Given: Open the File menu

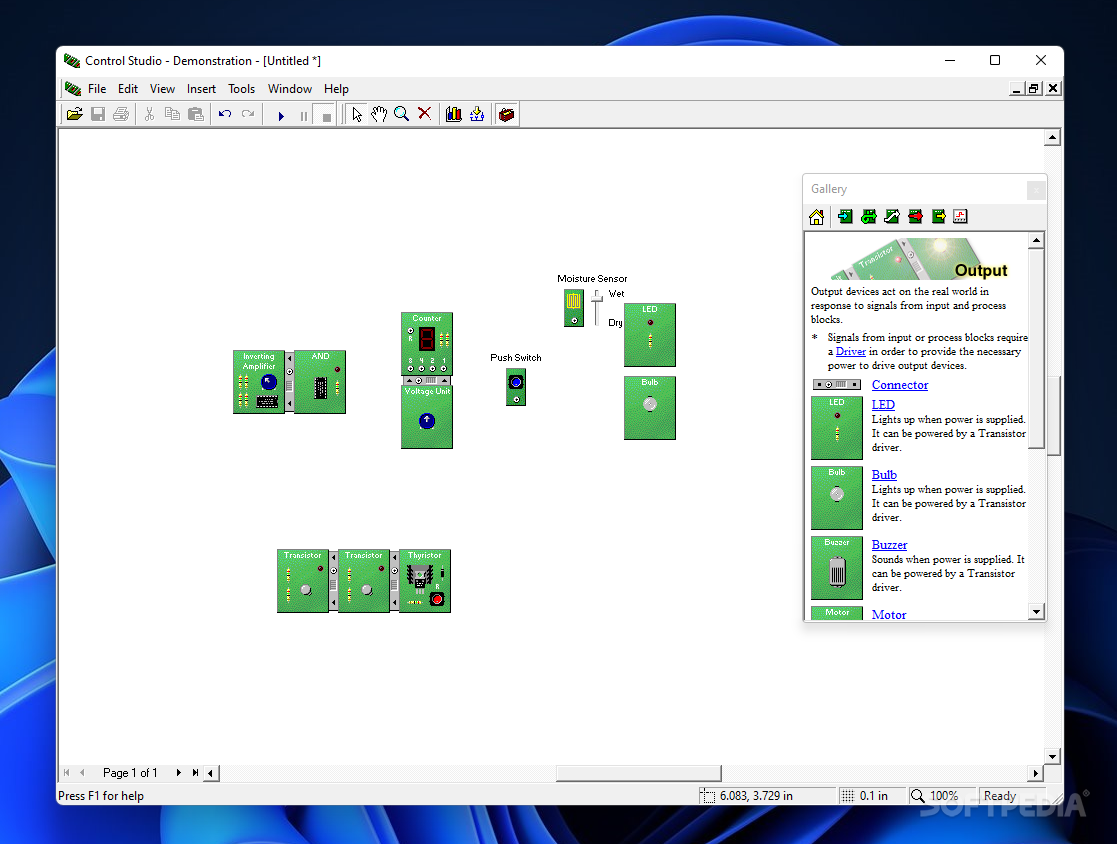Looking at the screenshot, I should pos(97,89).
